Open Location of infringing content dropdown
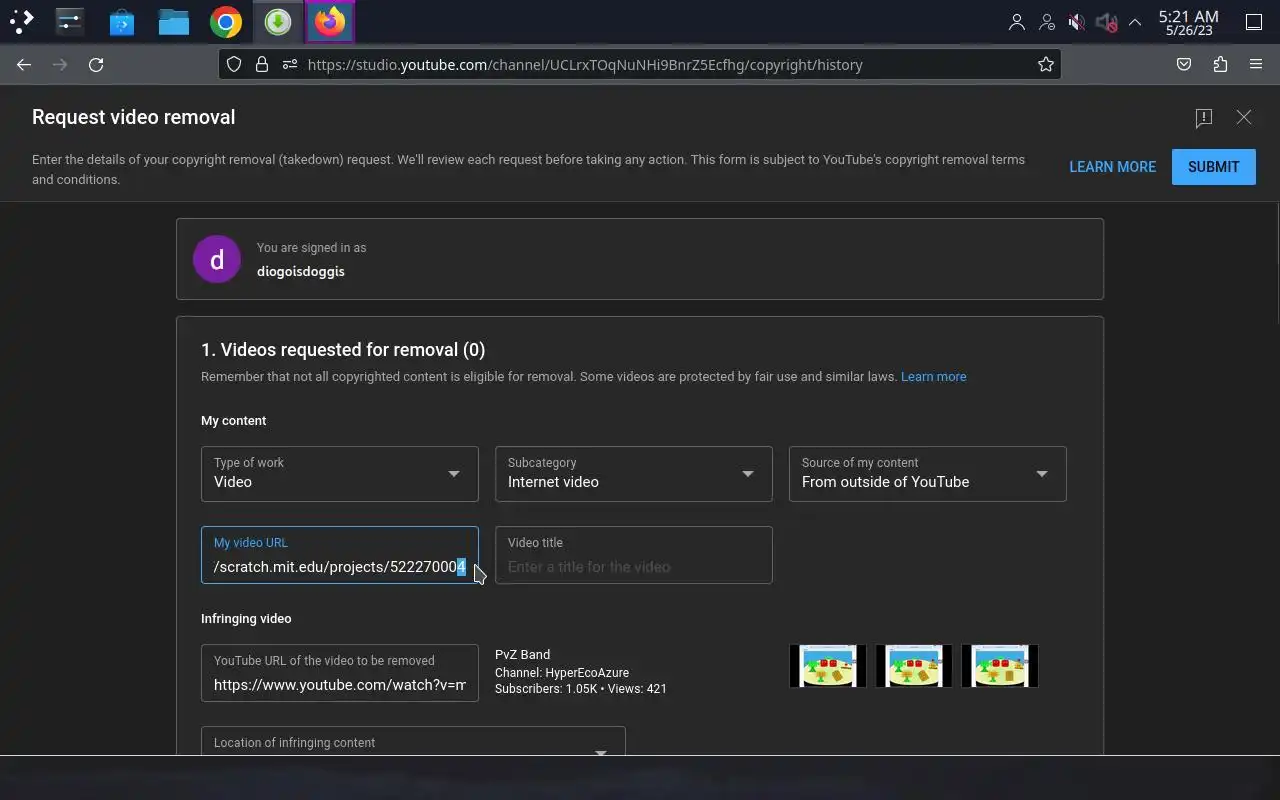The width and height of the screenshot is (1280, 800). click(x=413, y=741)
